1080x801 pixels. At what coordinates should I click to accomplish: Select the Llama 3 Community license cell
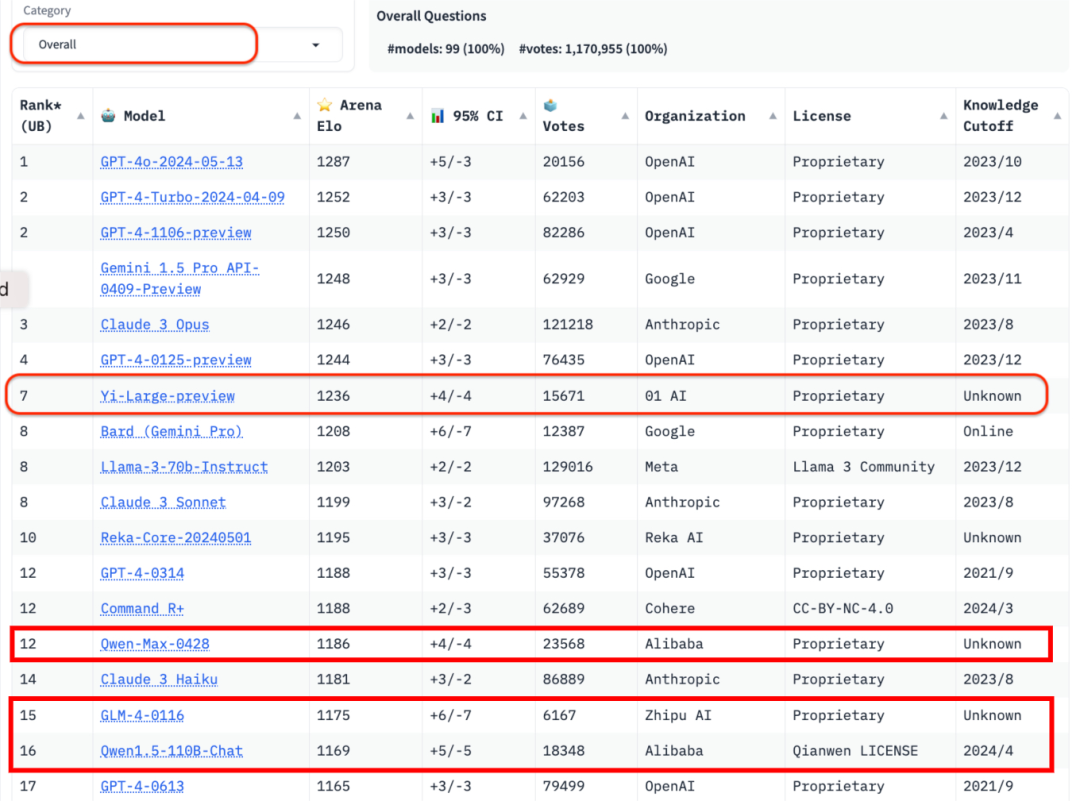(x=864, y=467)
